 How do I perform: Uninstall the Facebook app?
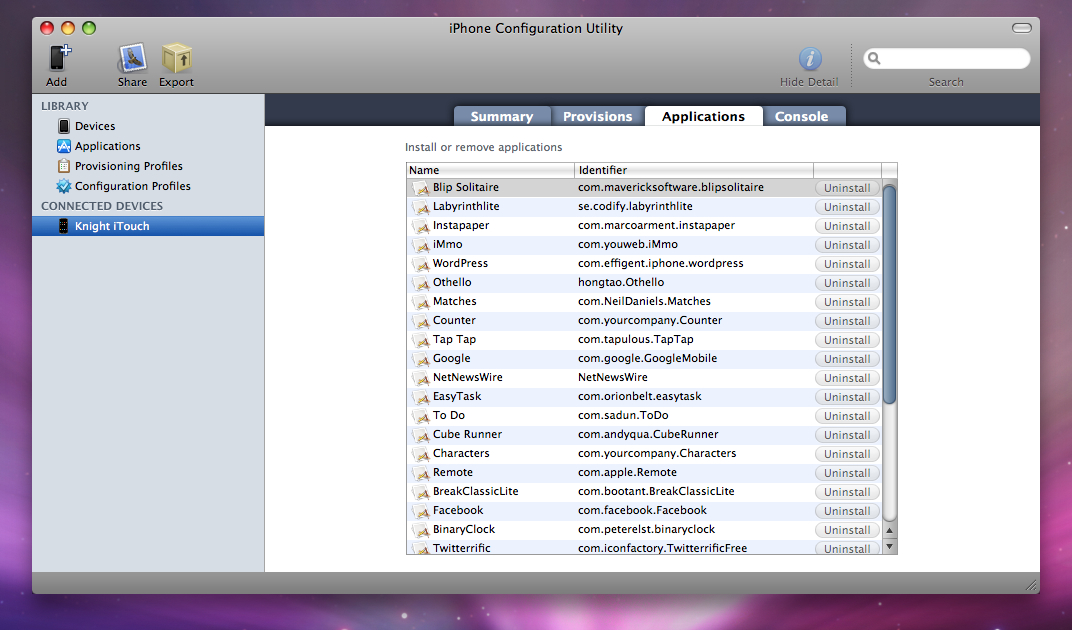click(x=847, y=511)
